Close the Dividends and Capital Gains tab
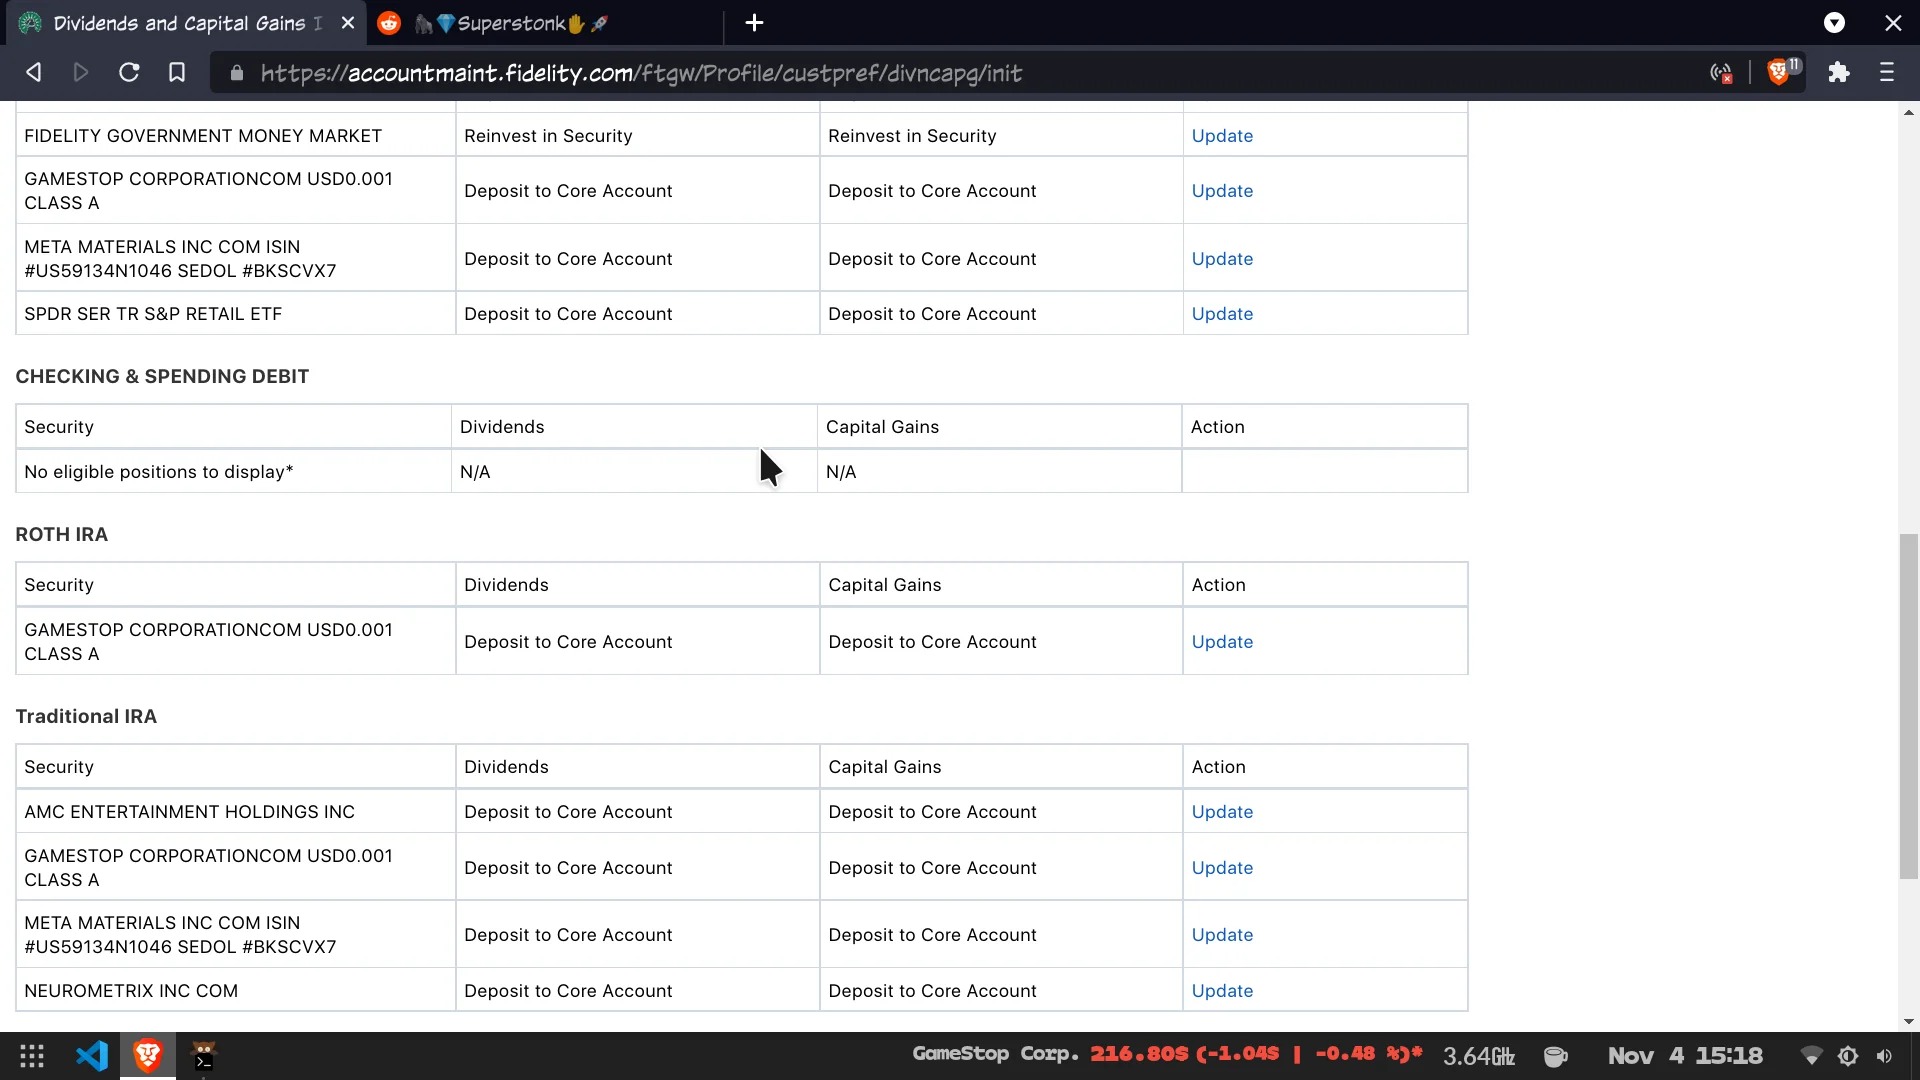Viewport: 1920px width, 1080px height. [x=348, y=22]
